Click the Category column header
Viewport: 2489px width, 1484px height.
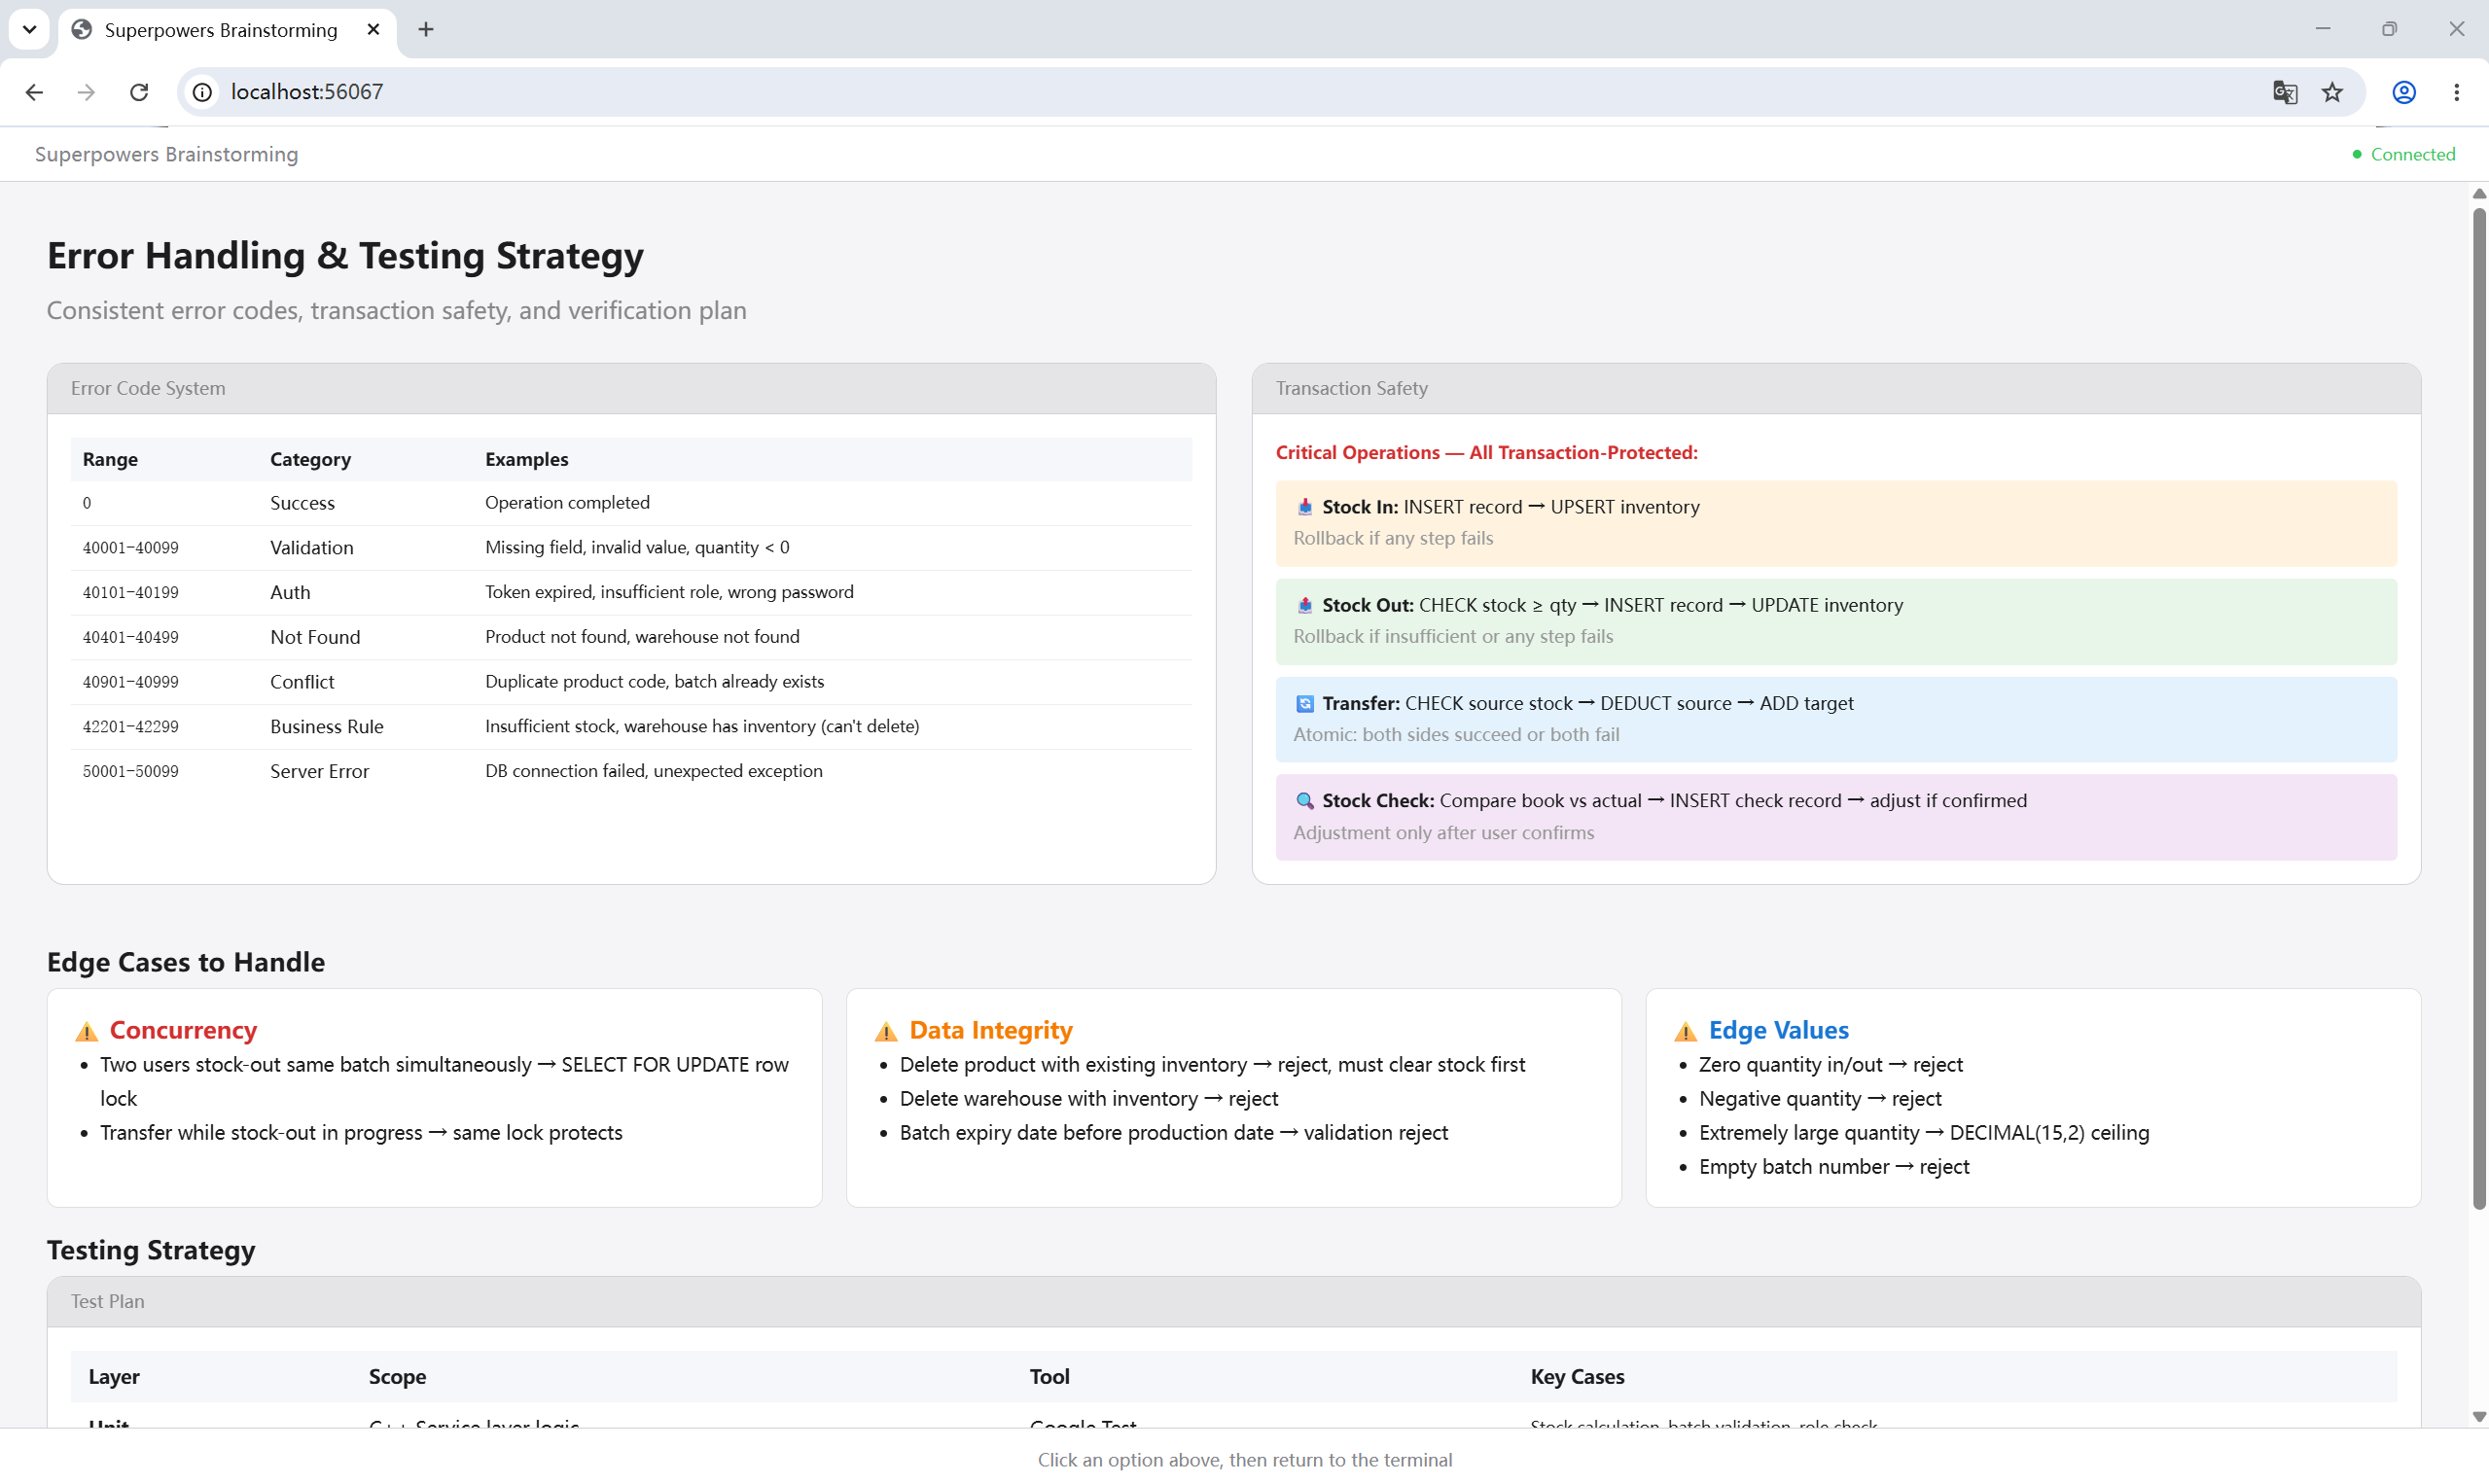[x=310, y=460]
